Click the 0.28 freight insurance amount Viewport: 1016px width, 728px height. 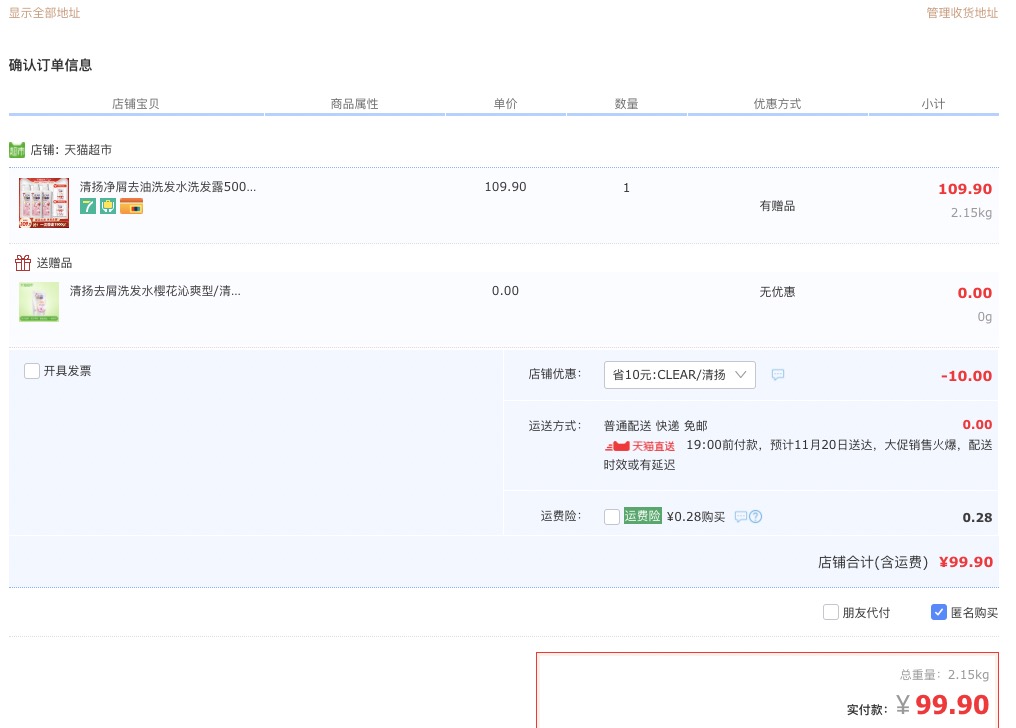[x=978, y=518]
